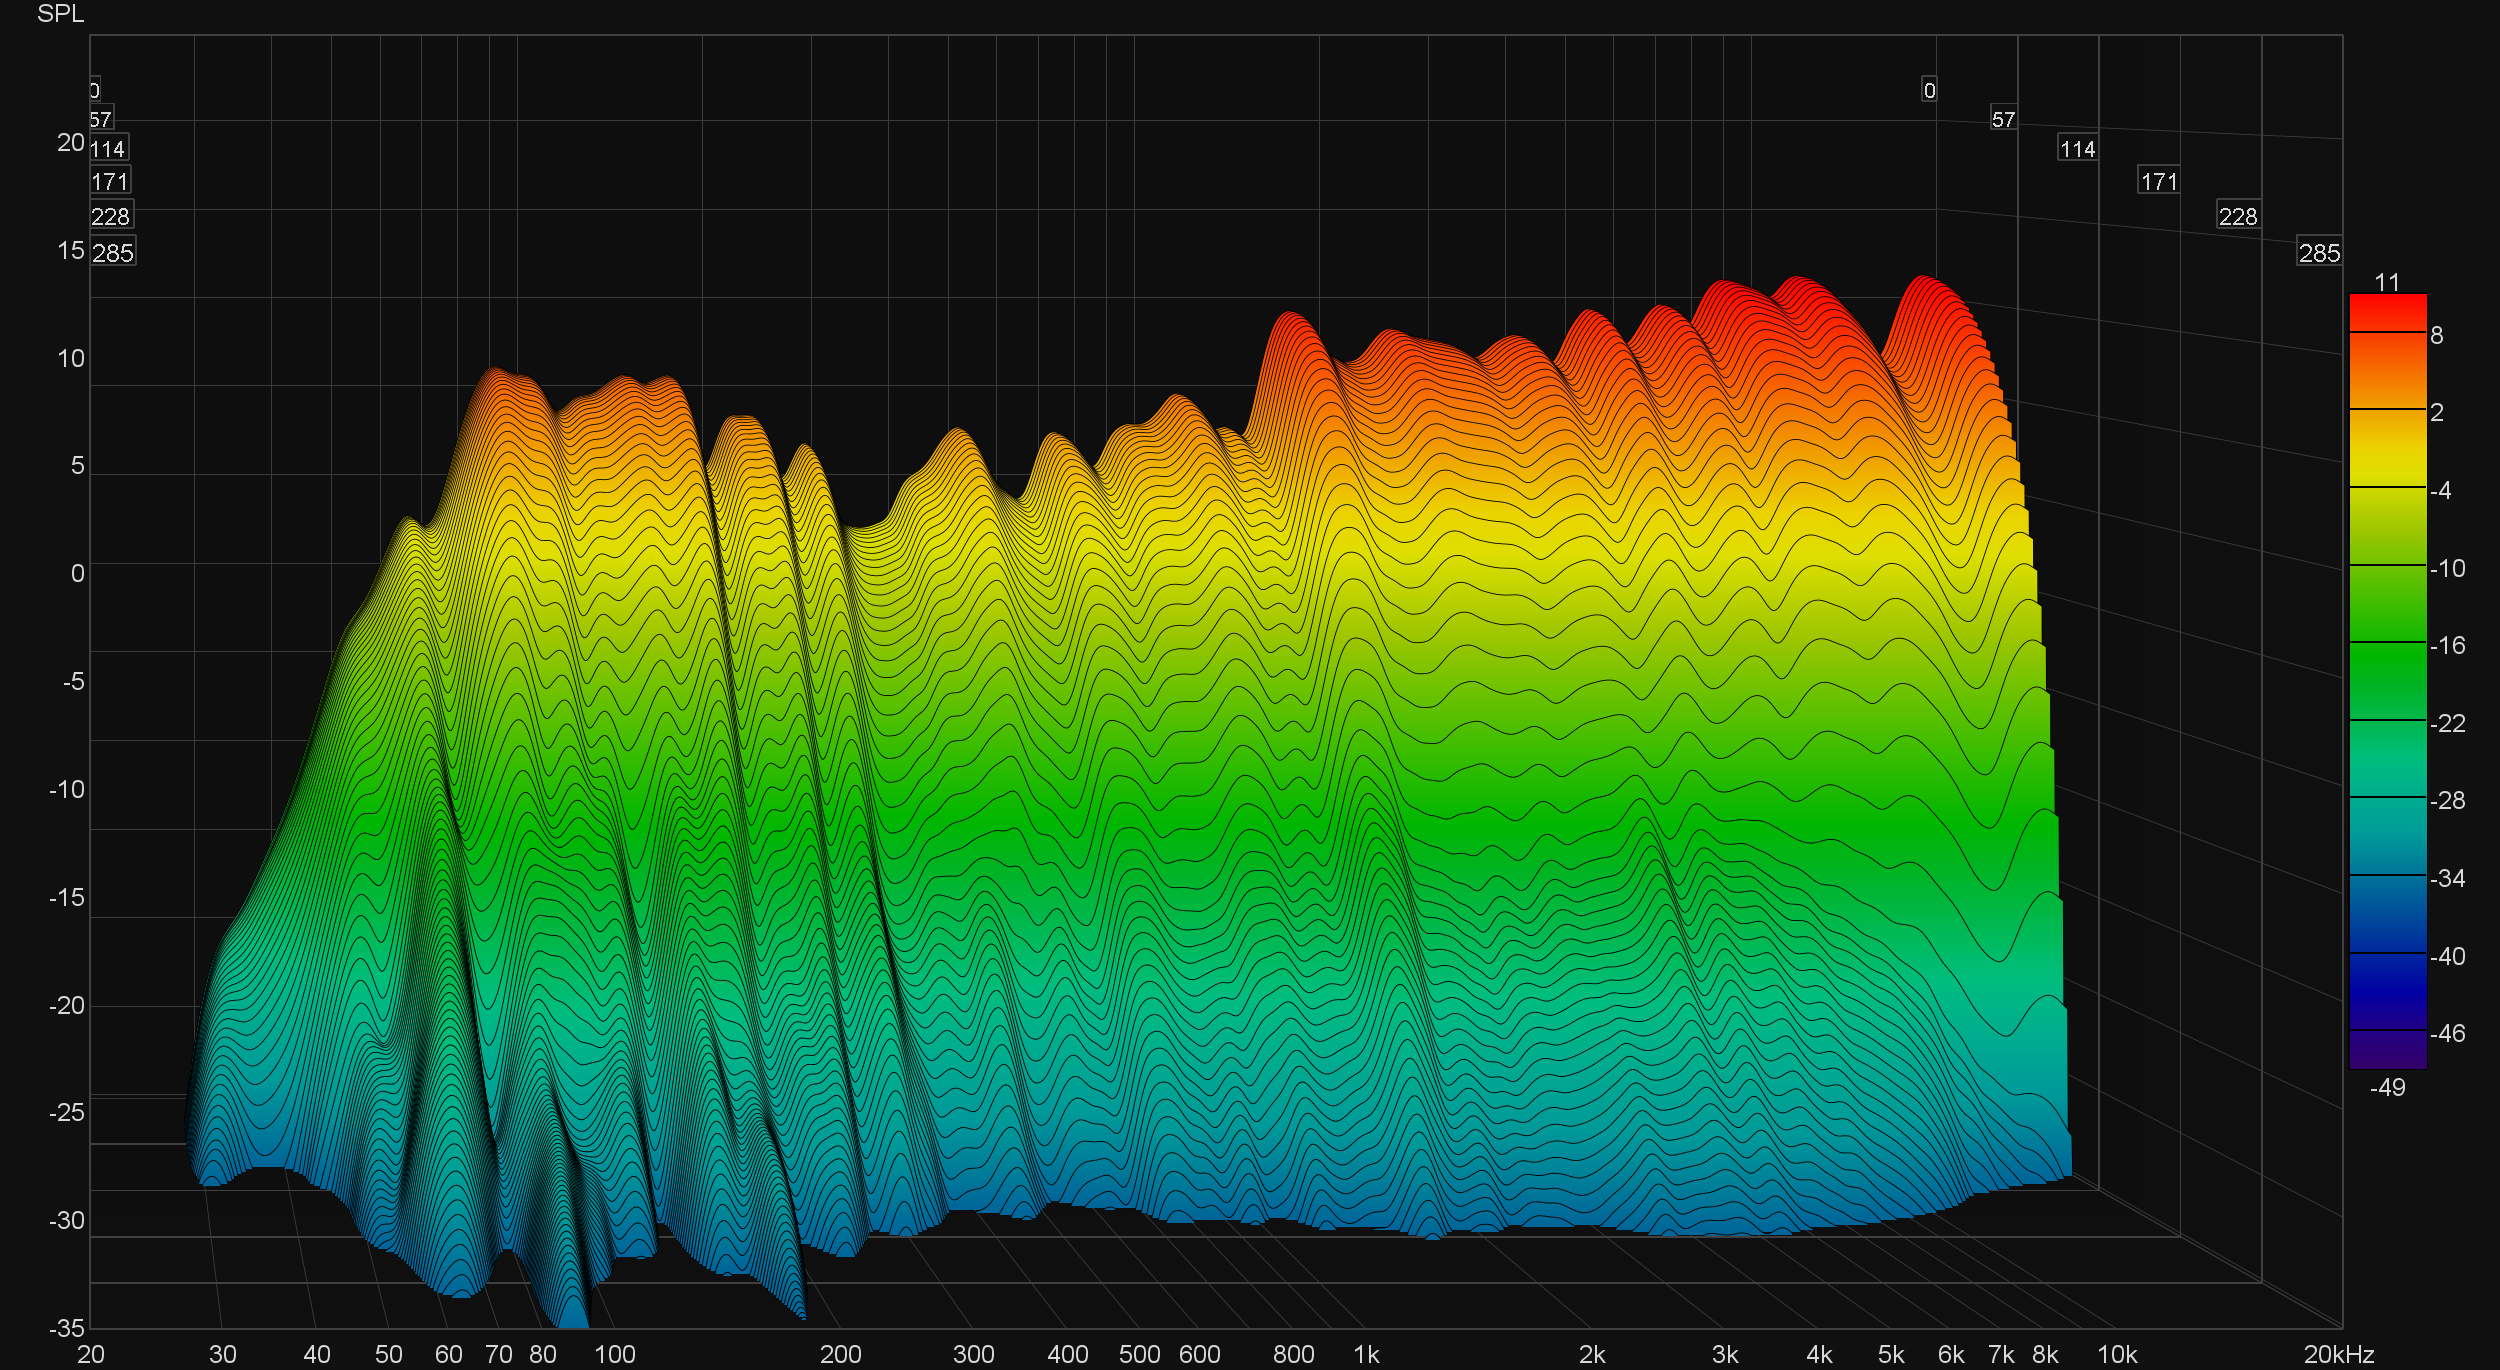Click the -16 color scale label

coord(2447,645)
